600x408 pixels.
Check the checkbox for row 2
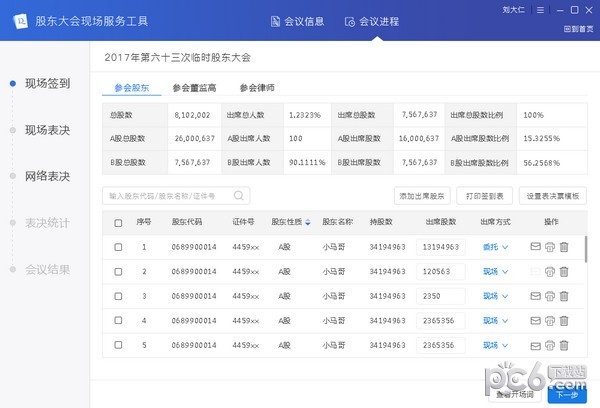click(x=118, y=271)
